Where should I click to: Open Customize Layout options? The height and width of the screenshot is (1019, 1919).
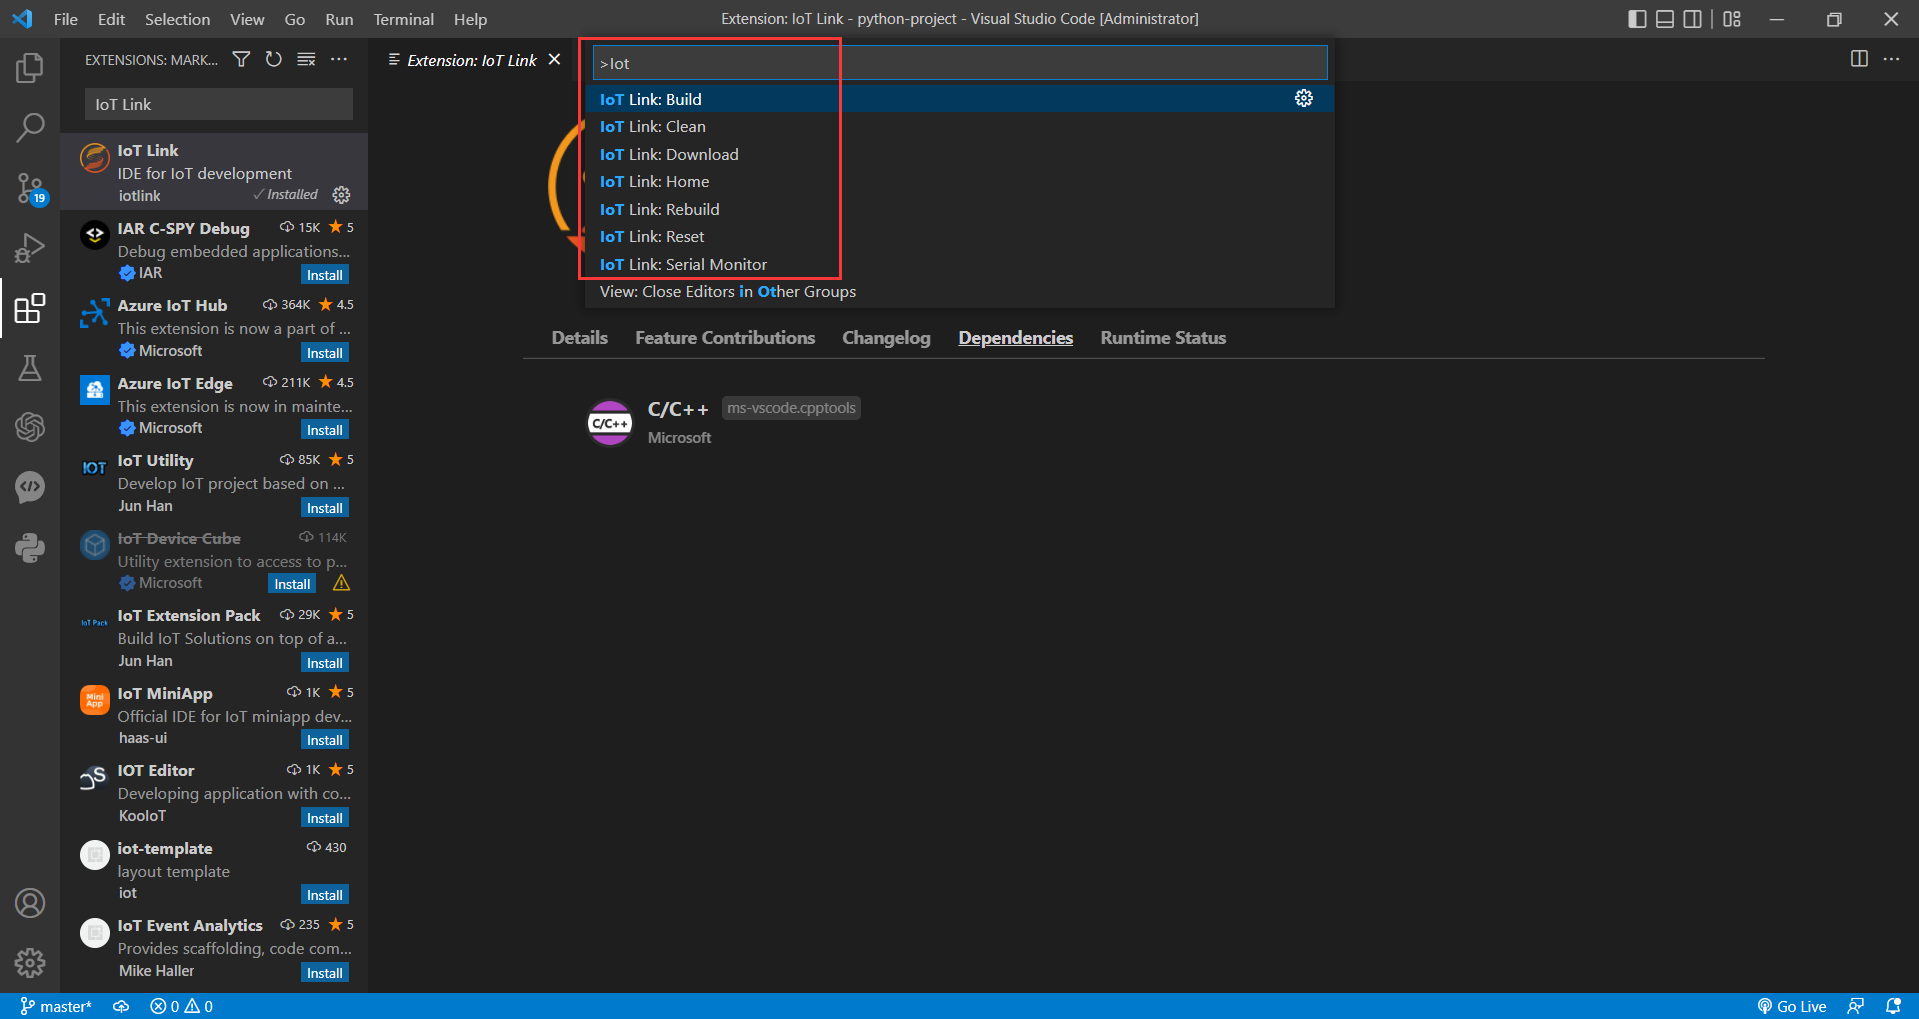pos(1732,19)
